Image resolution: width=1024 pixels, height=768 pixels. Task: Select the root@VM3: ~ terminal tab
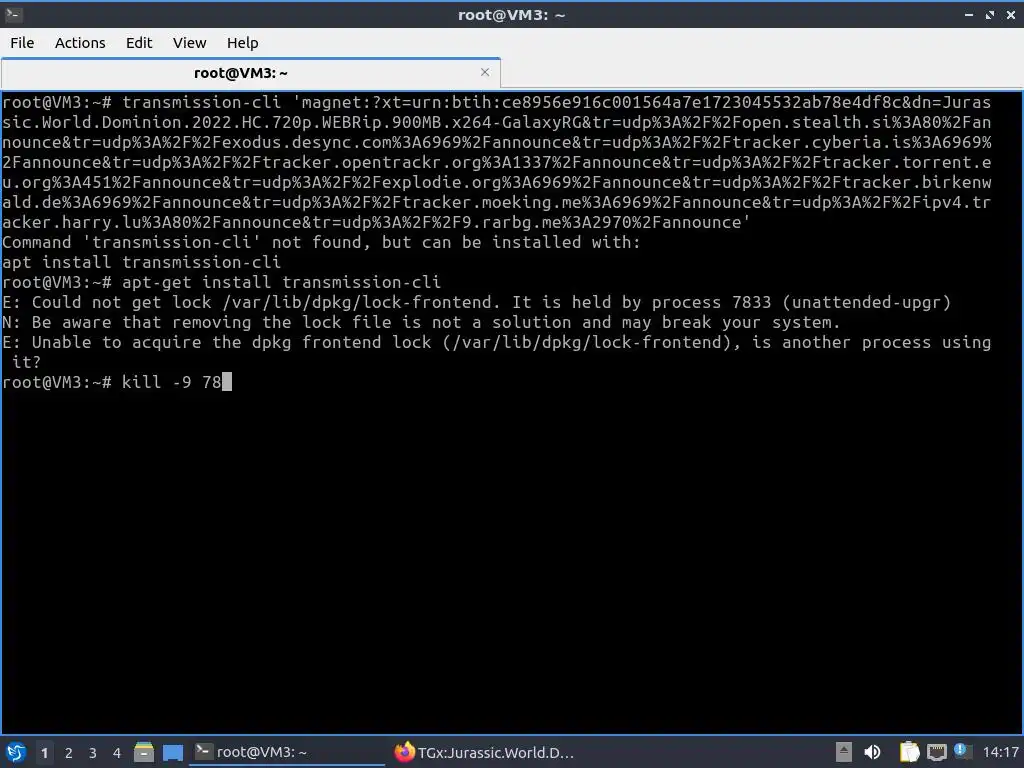click(x=251, y=73)
